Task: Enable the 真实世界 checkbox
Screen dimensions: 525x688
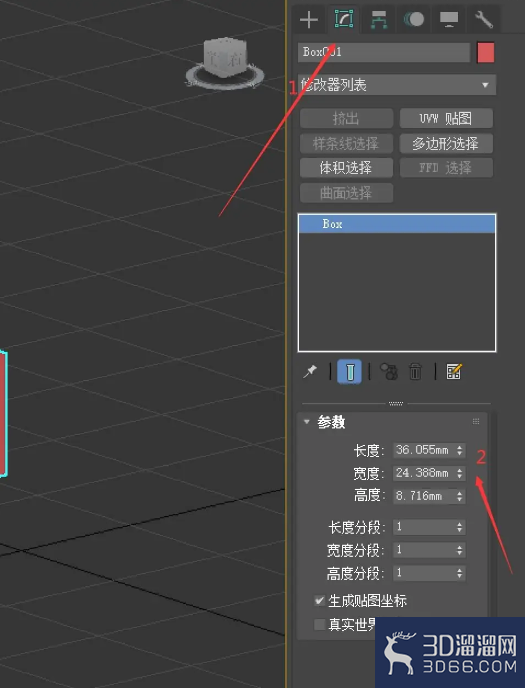Action: pos(320,624)
